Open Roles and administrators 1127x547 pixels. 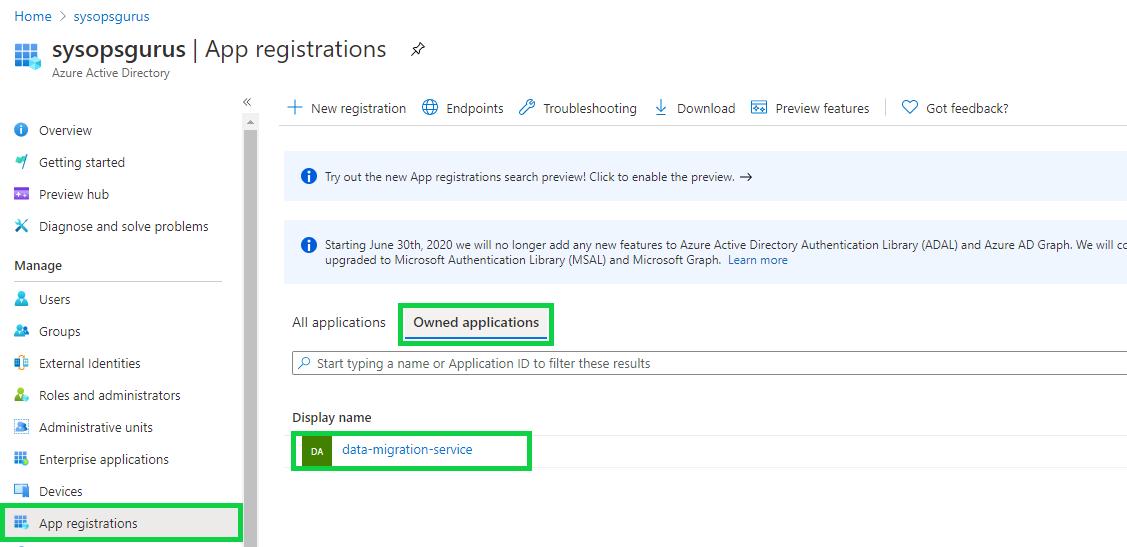[110, 395]
